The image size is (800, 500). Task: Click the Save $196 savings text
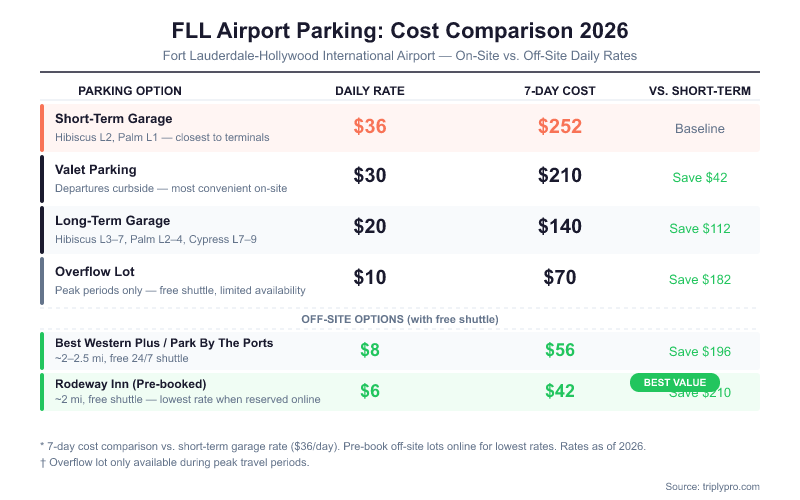pyautogui.click(x=700, y=351)
